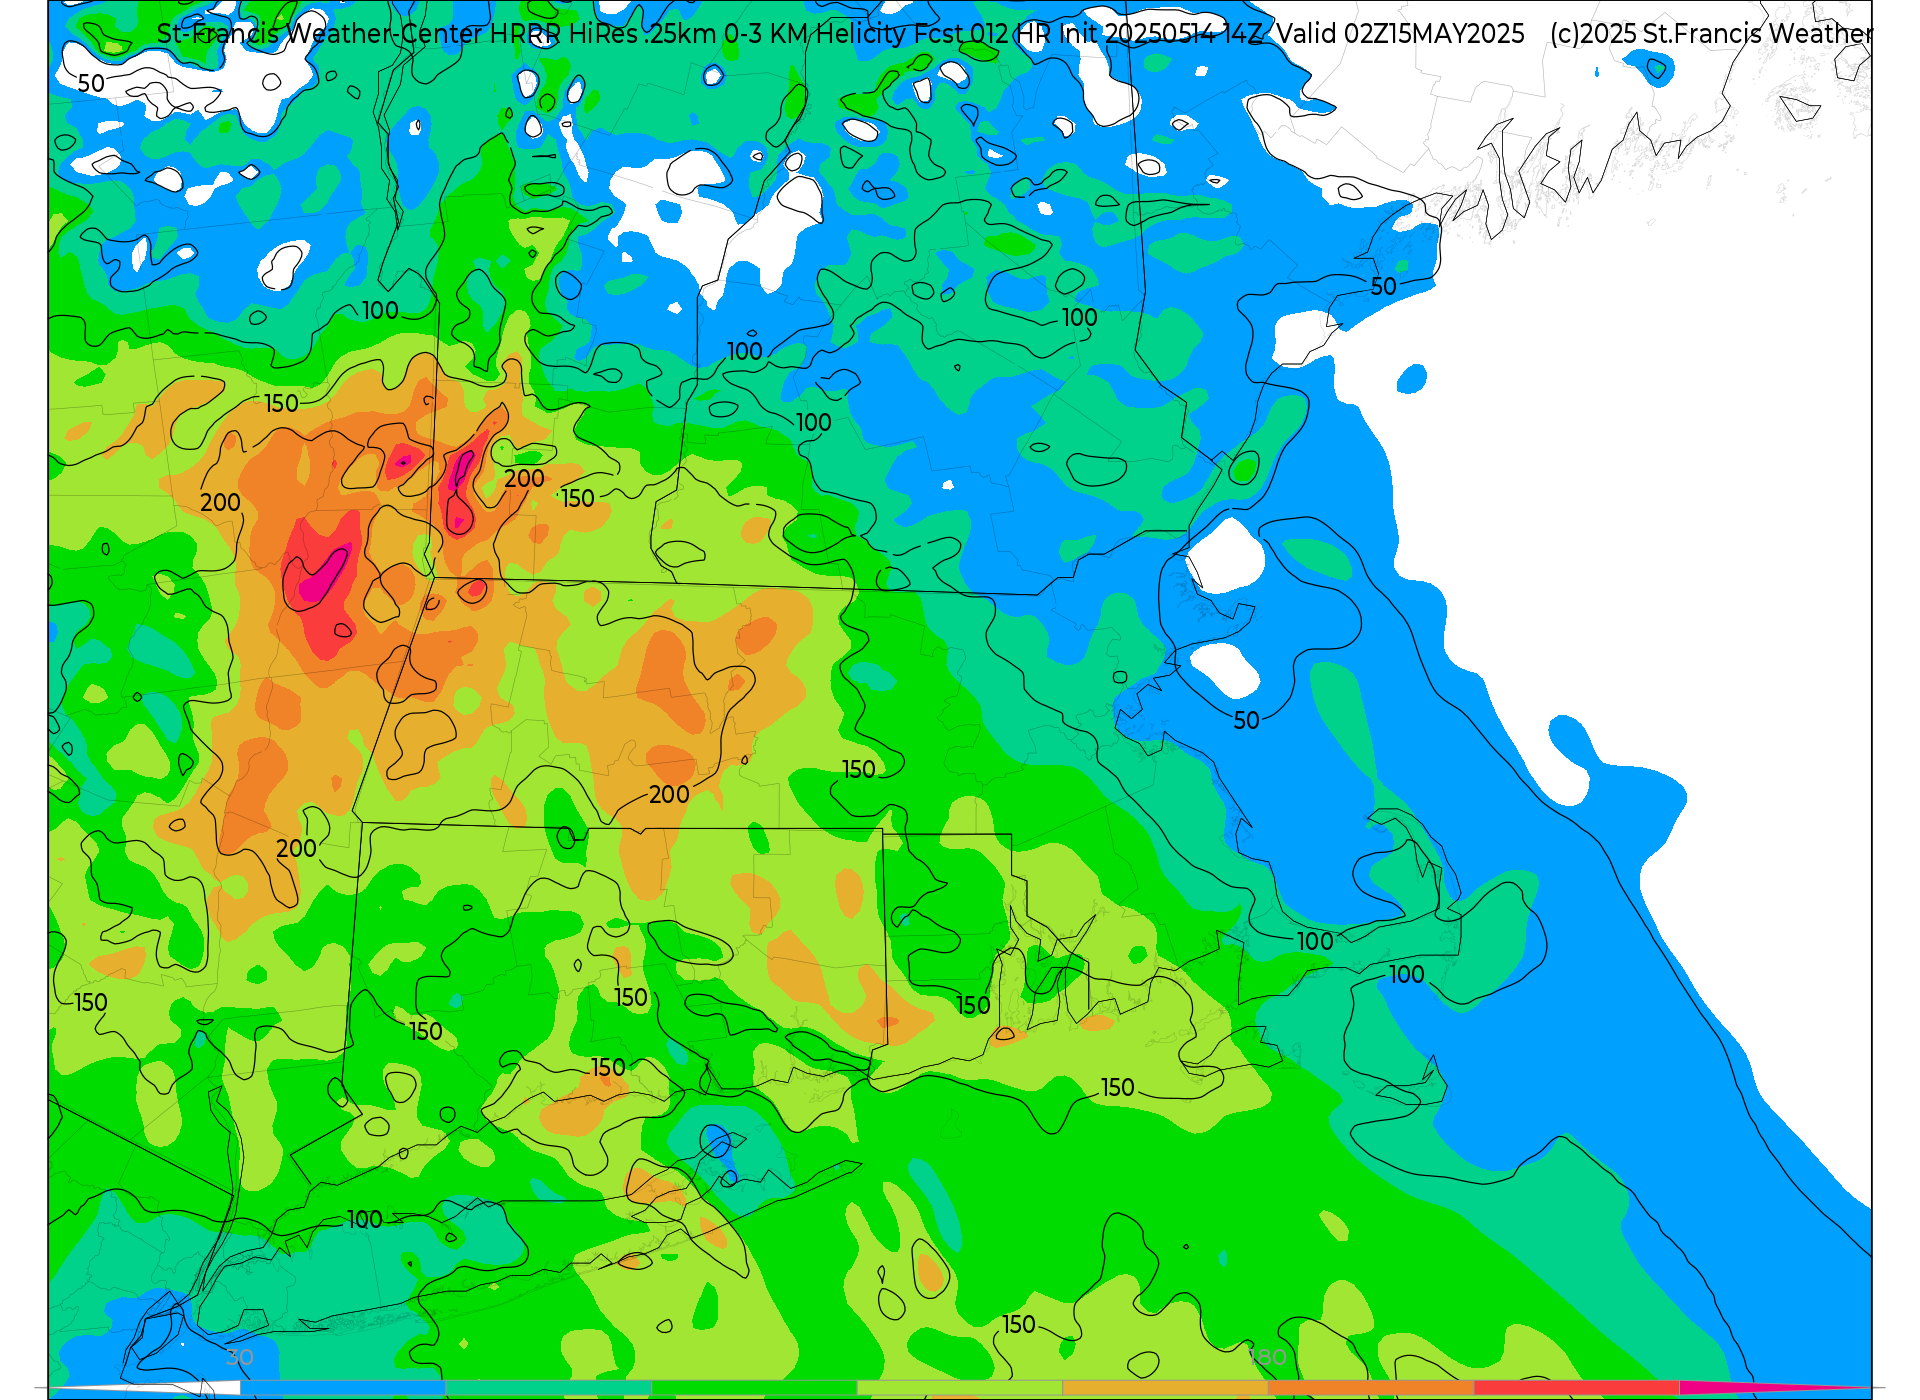1920x1400 pixels.
Task: Click the "30" color bar label
Action: (x=240, y=1357)
